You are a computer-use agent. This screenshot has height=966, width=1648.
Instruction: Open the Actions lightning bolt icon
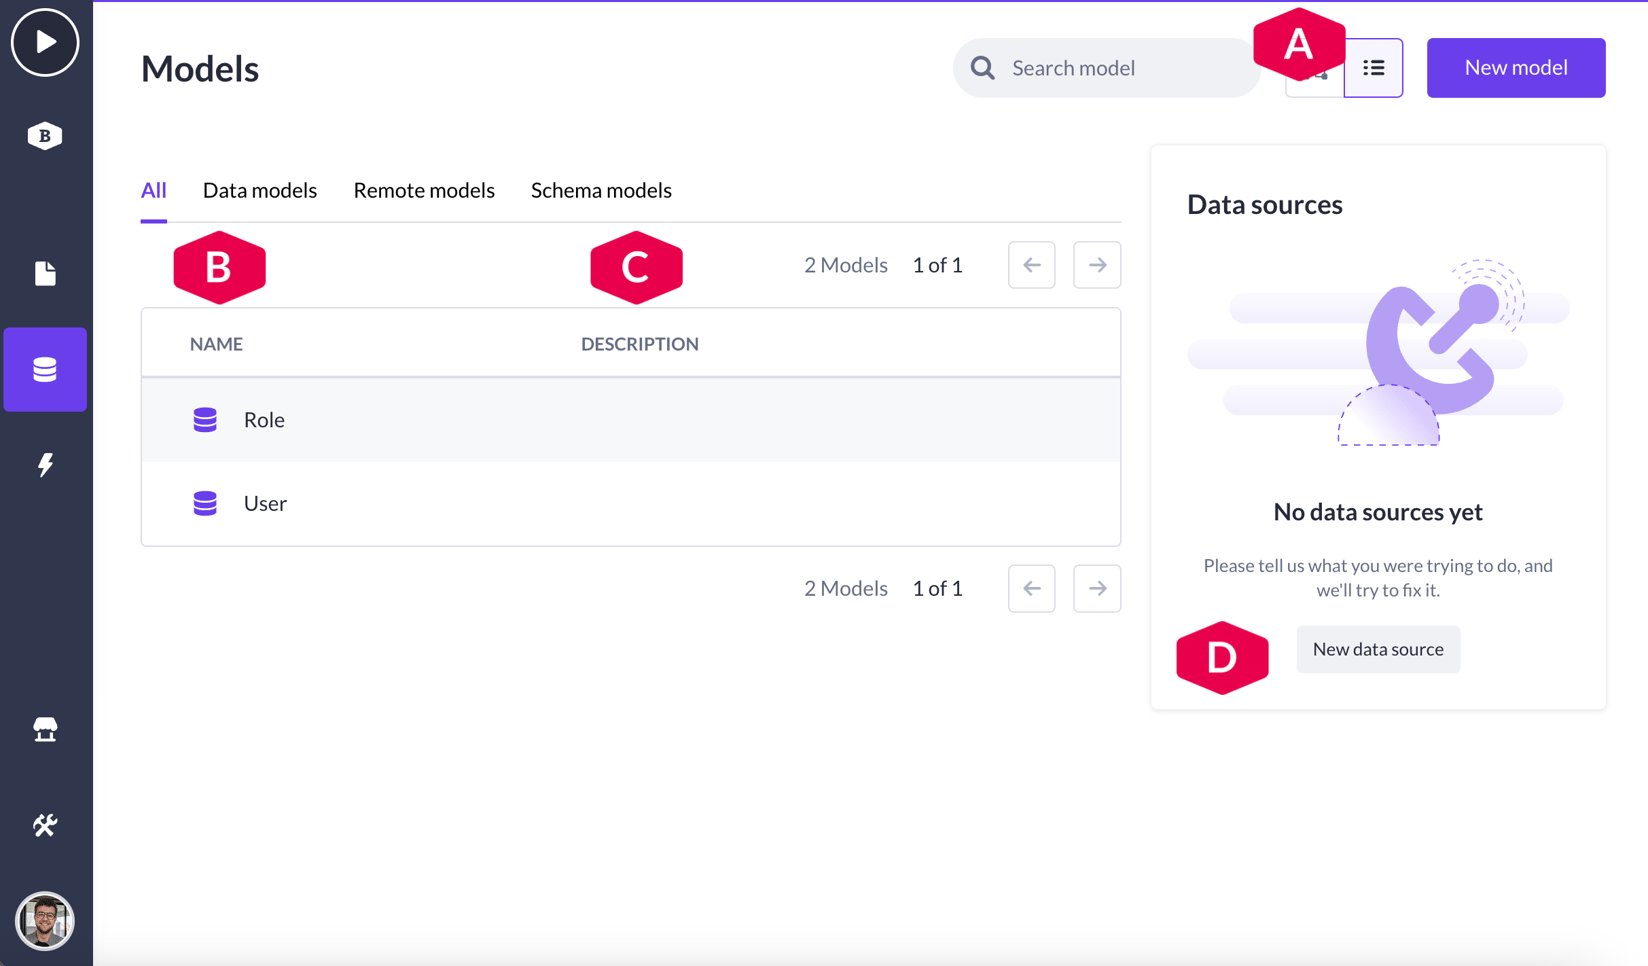(45, 464)
